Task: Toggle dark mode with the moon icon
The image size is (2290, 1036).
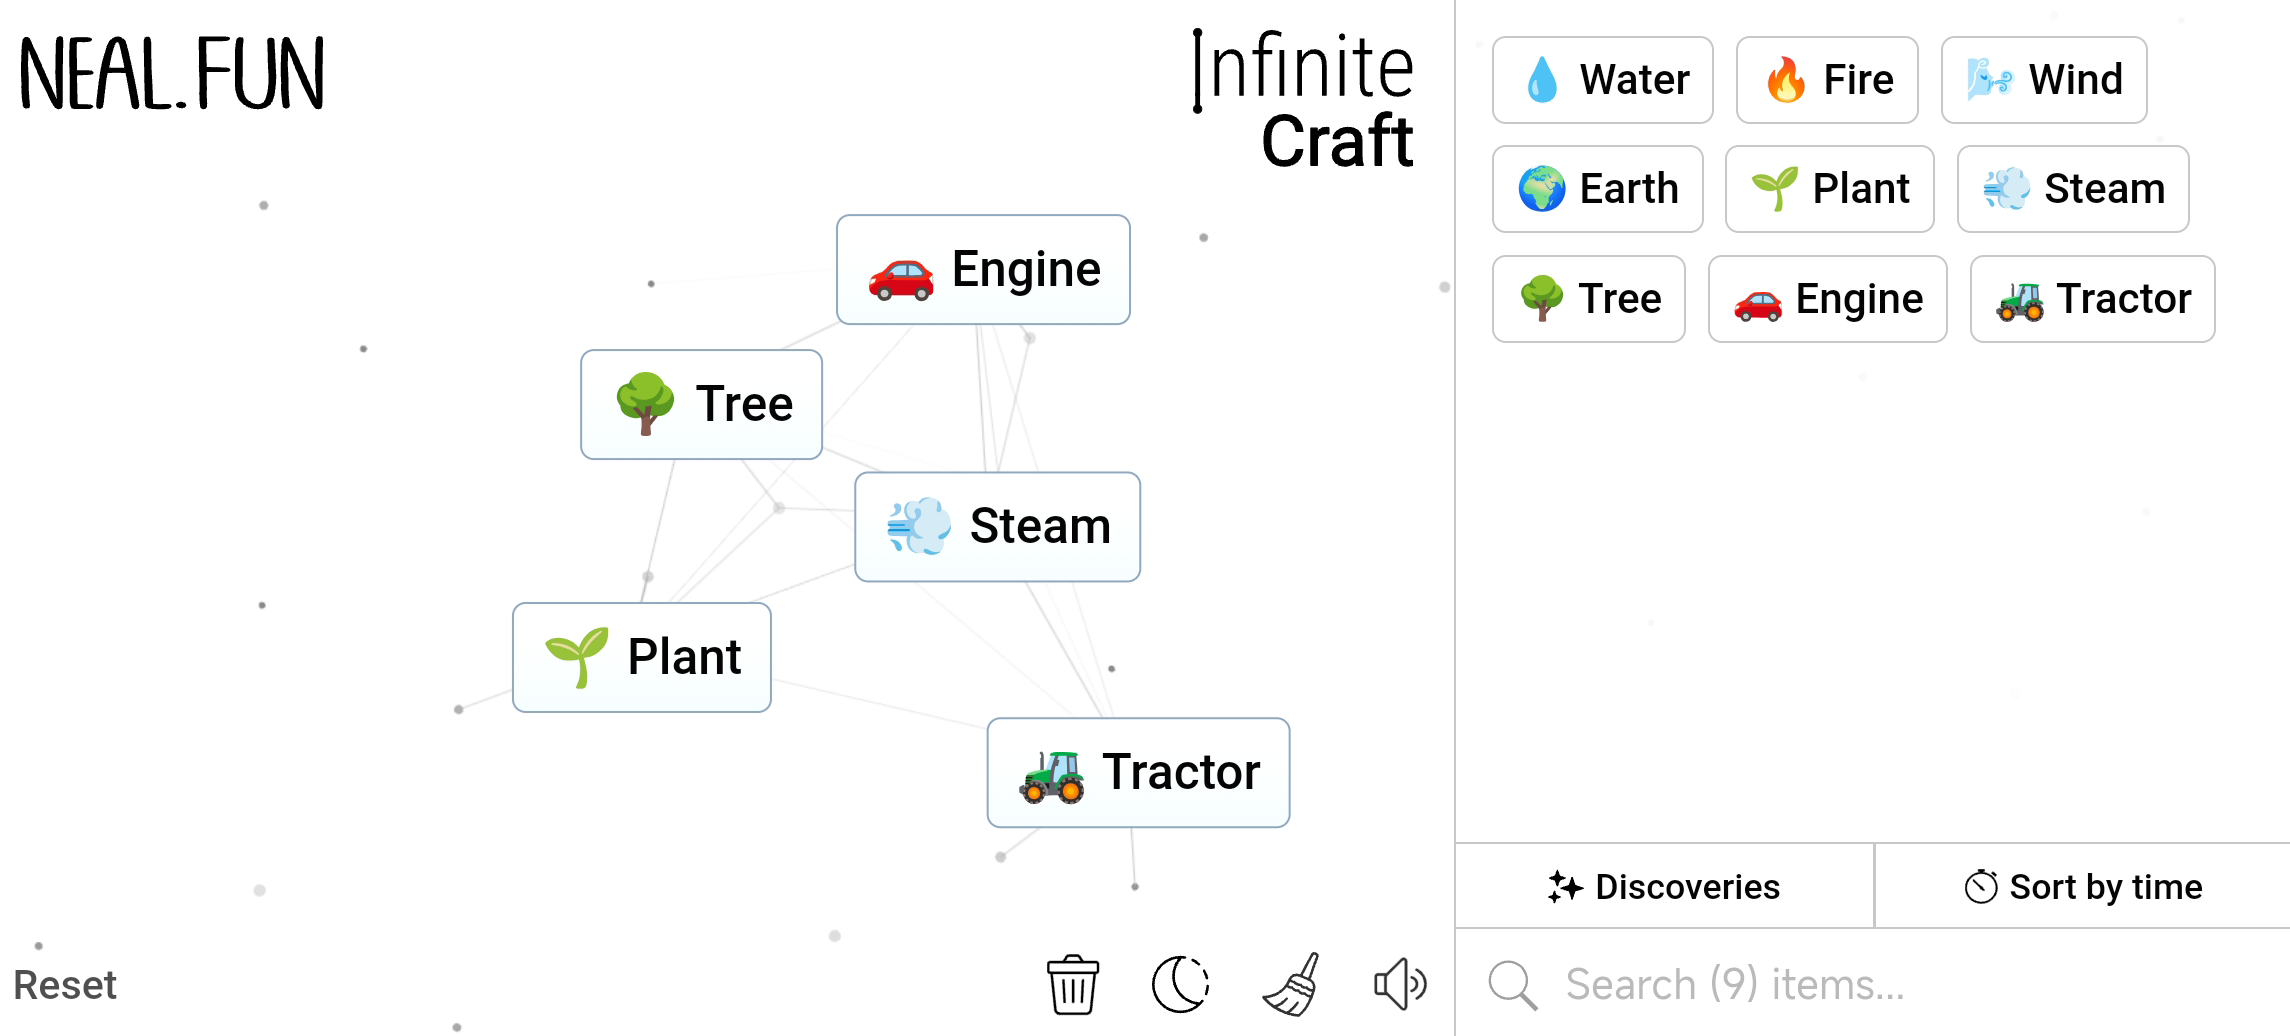Action: [x=1180, y=985]
